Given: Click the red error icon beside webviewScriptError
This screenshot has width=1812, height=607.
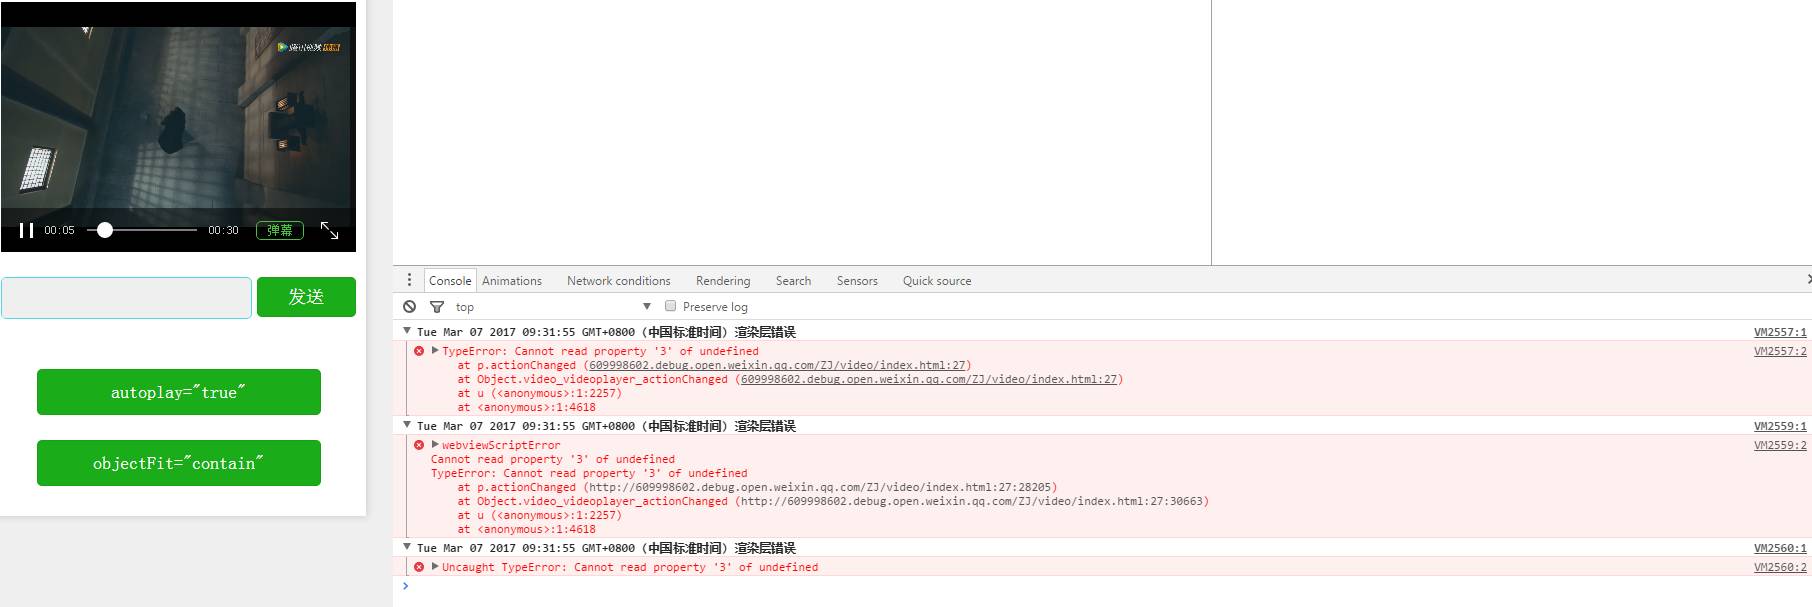Looking at the screenshot, I should click(419, 445).
